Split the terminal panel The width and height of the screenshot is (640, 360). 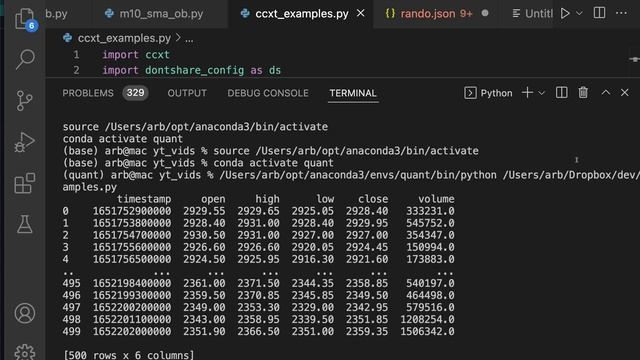[561, 93]
